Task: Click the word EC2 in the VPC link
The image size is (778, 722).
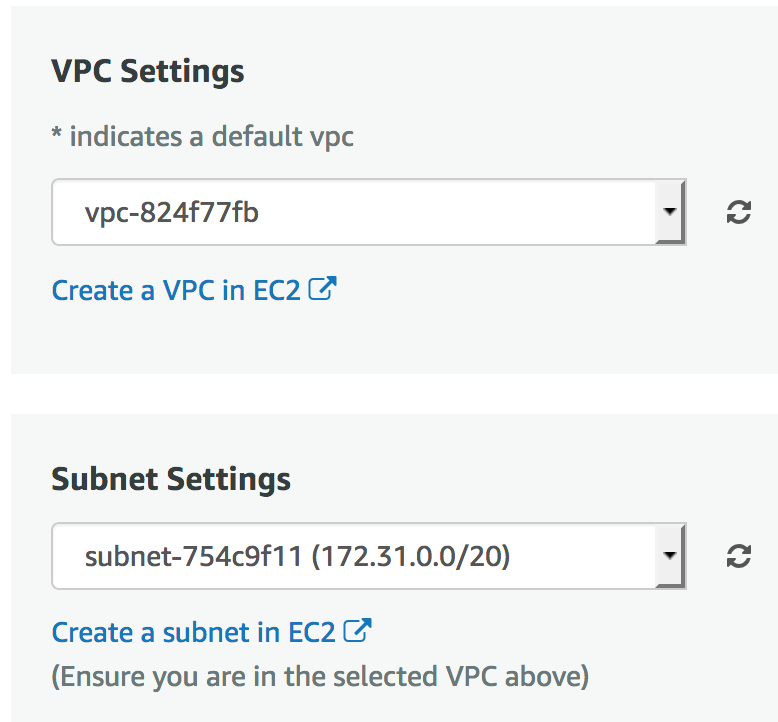Action: tap(276, 291)
